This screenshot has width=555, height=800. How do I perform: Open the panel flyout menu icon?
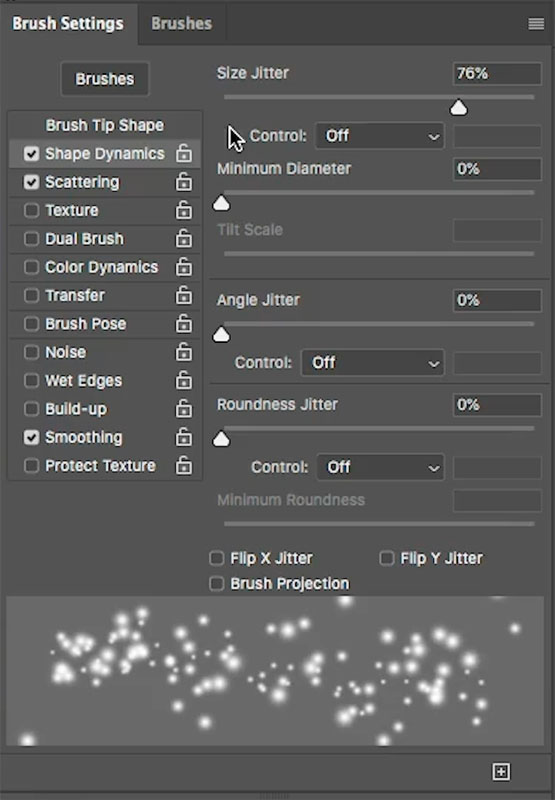(536, 23)
